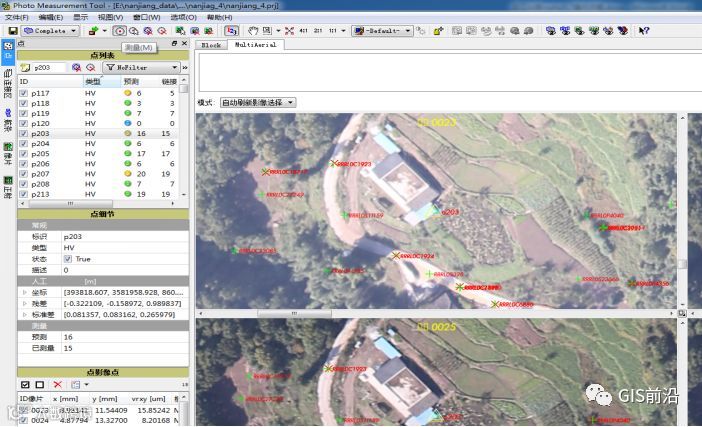Open the dropdown arrow next to 1:1 zoom
This screenshot has height=427, width=702.
343,31
